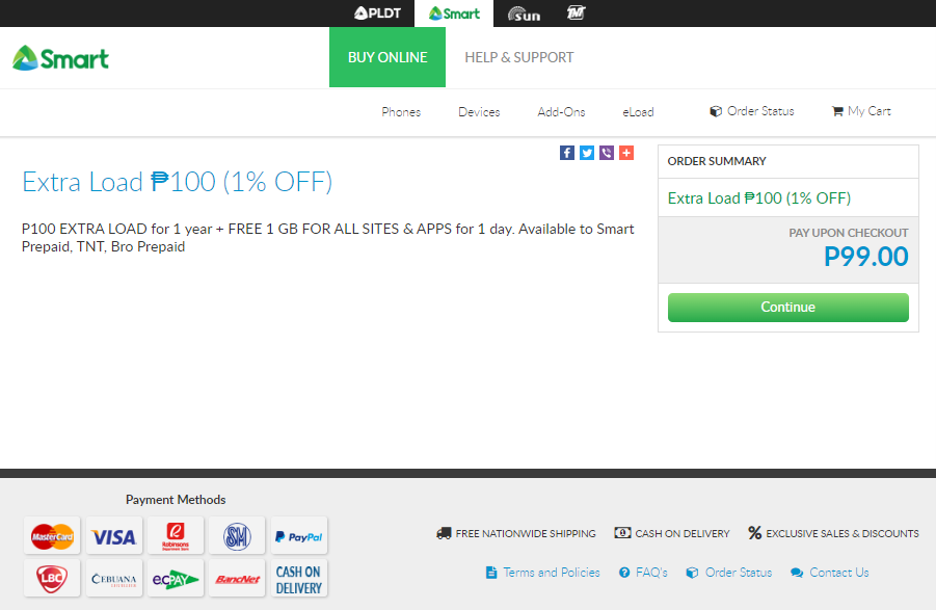The width and height of the screenshot is (936, 610).
Task: Click the free nationwide shipping truck icon
Action: [444, 533]
